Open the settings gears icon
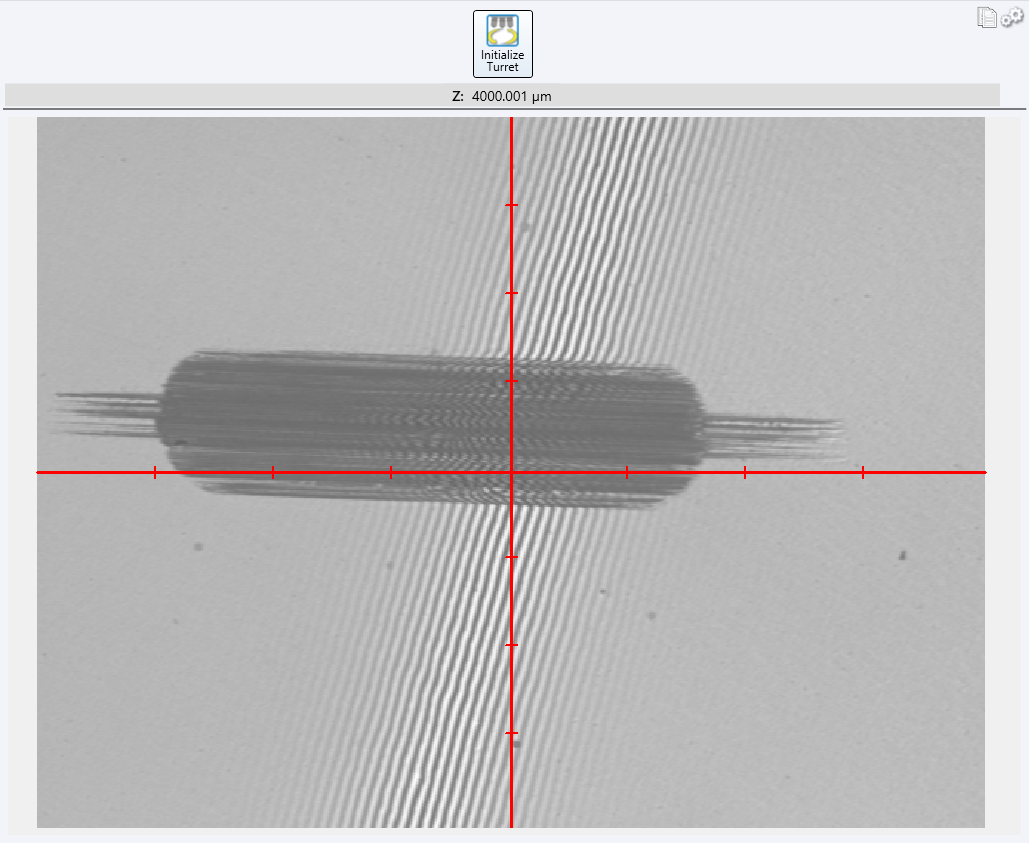The height and width of the screenshot is (843, 1029). pyautogui.click(x=1012, y=17)
